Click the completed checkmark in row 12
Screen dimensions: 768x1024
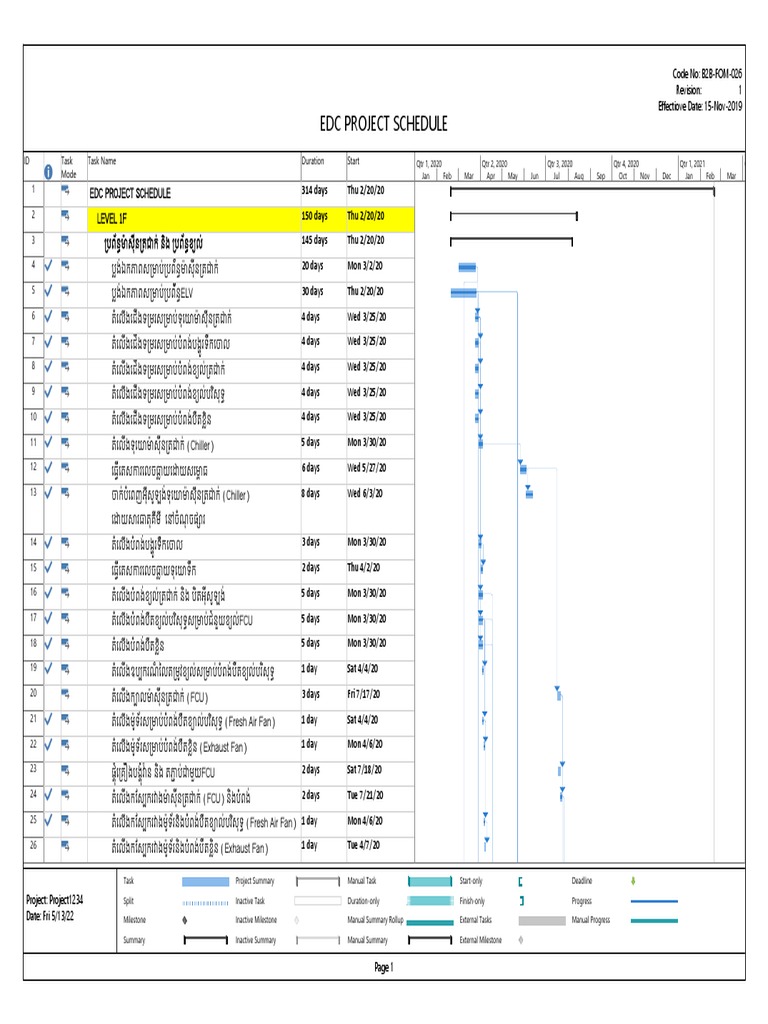click(x=48, y=468)
